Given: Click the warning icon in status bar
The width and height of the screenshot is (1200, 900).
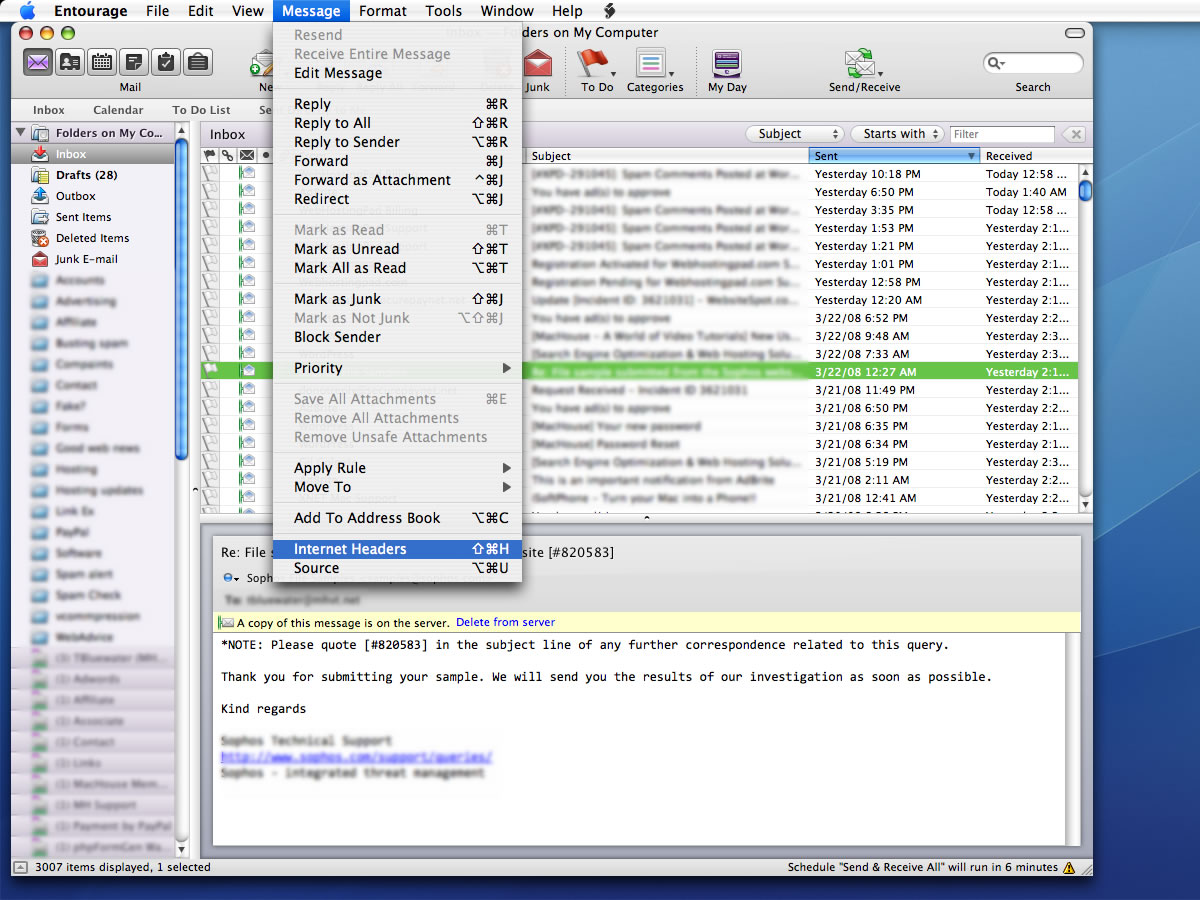Looking at the screenshot, I should coord(1069,868).
